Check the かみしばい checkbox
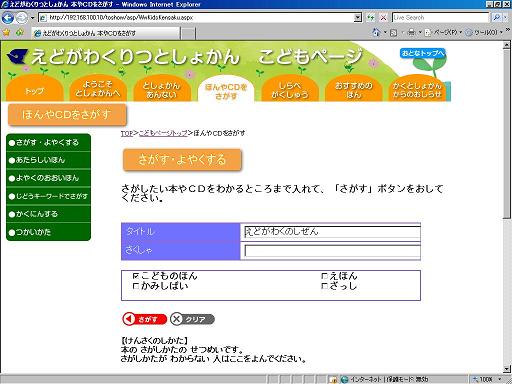This screenshot has height=384, width=512. 136,286
